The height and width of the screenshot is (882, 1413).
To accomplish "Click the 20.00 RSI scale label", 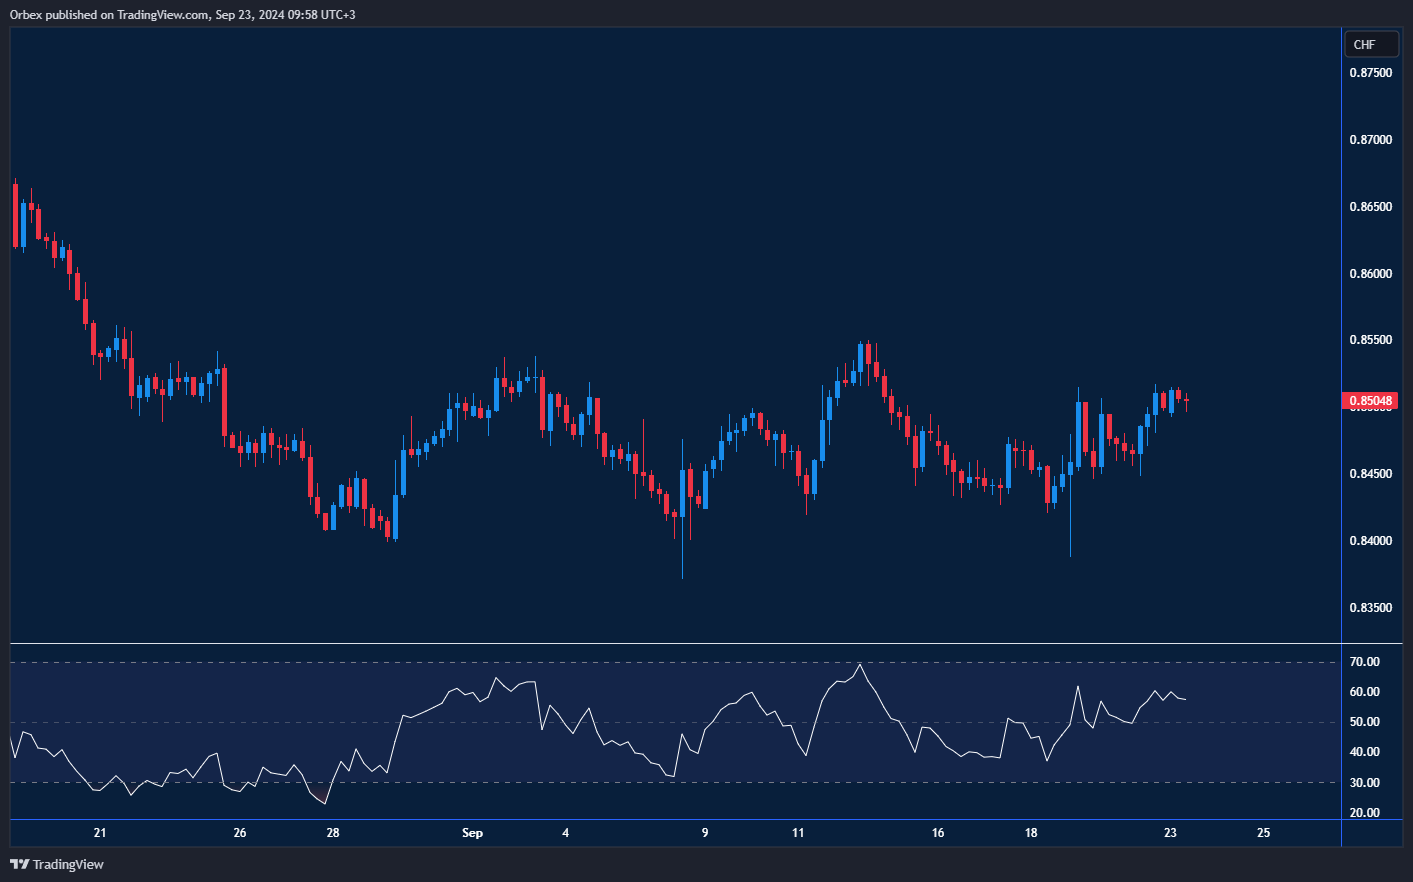I will (x=1364, y=813).
